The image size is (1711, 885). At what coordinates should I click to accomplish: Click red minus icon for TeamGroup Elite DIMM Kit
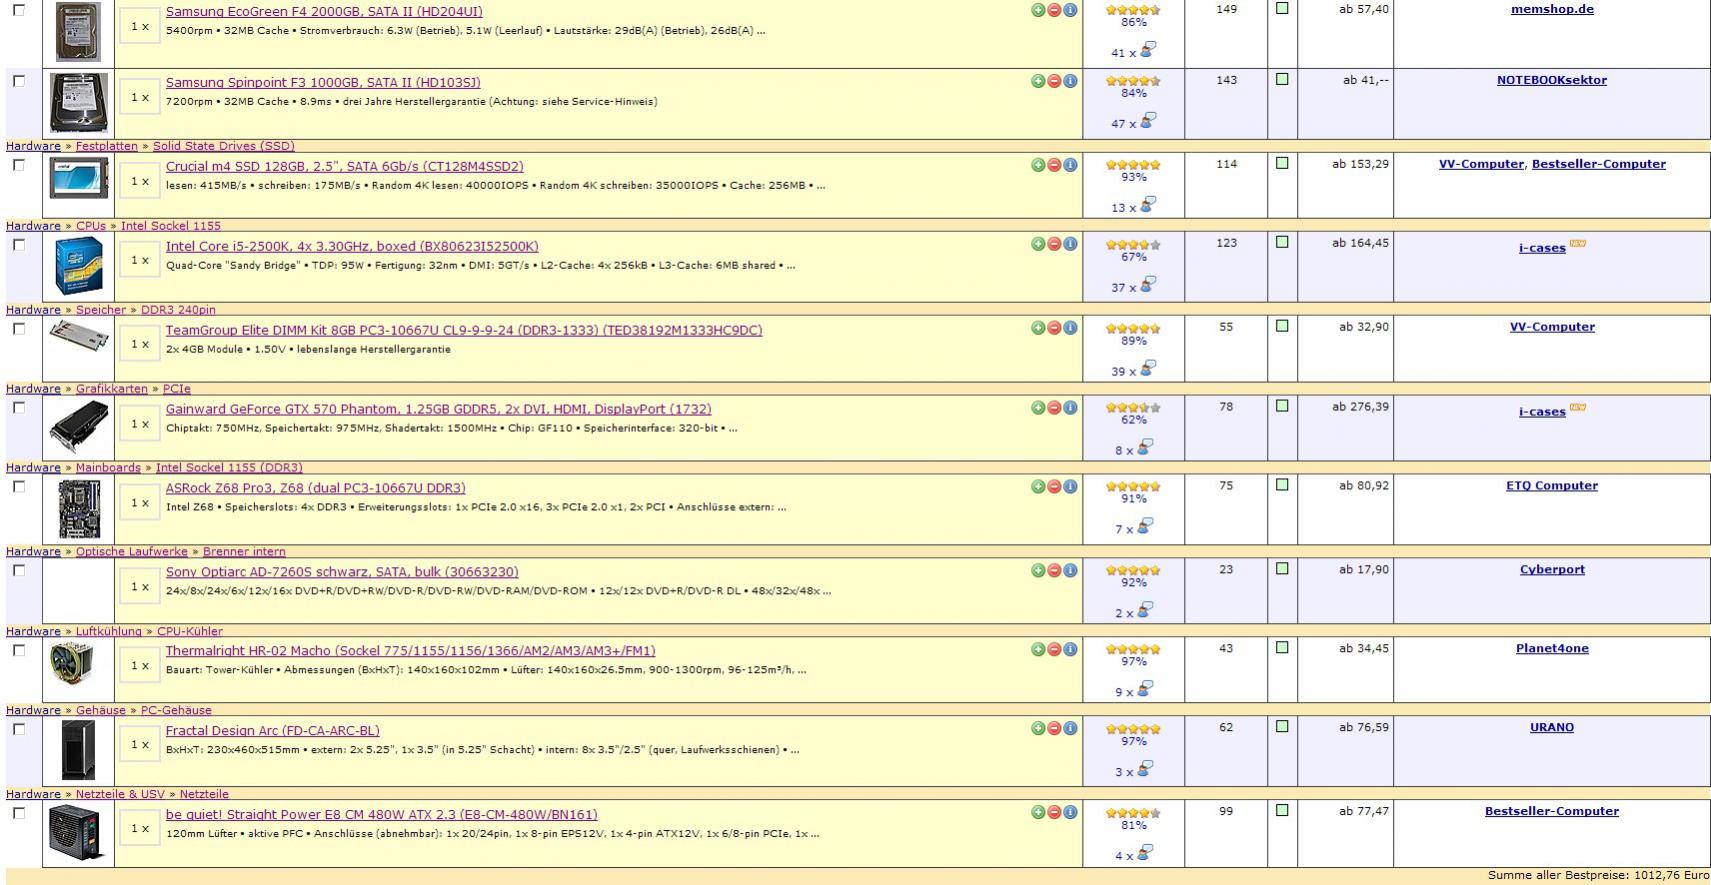(1054, 328)
